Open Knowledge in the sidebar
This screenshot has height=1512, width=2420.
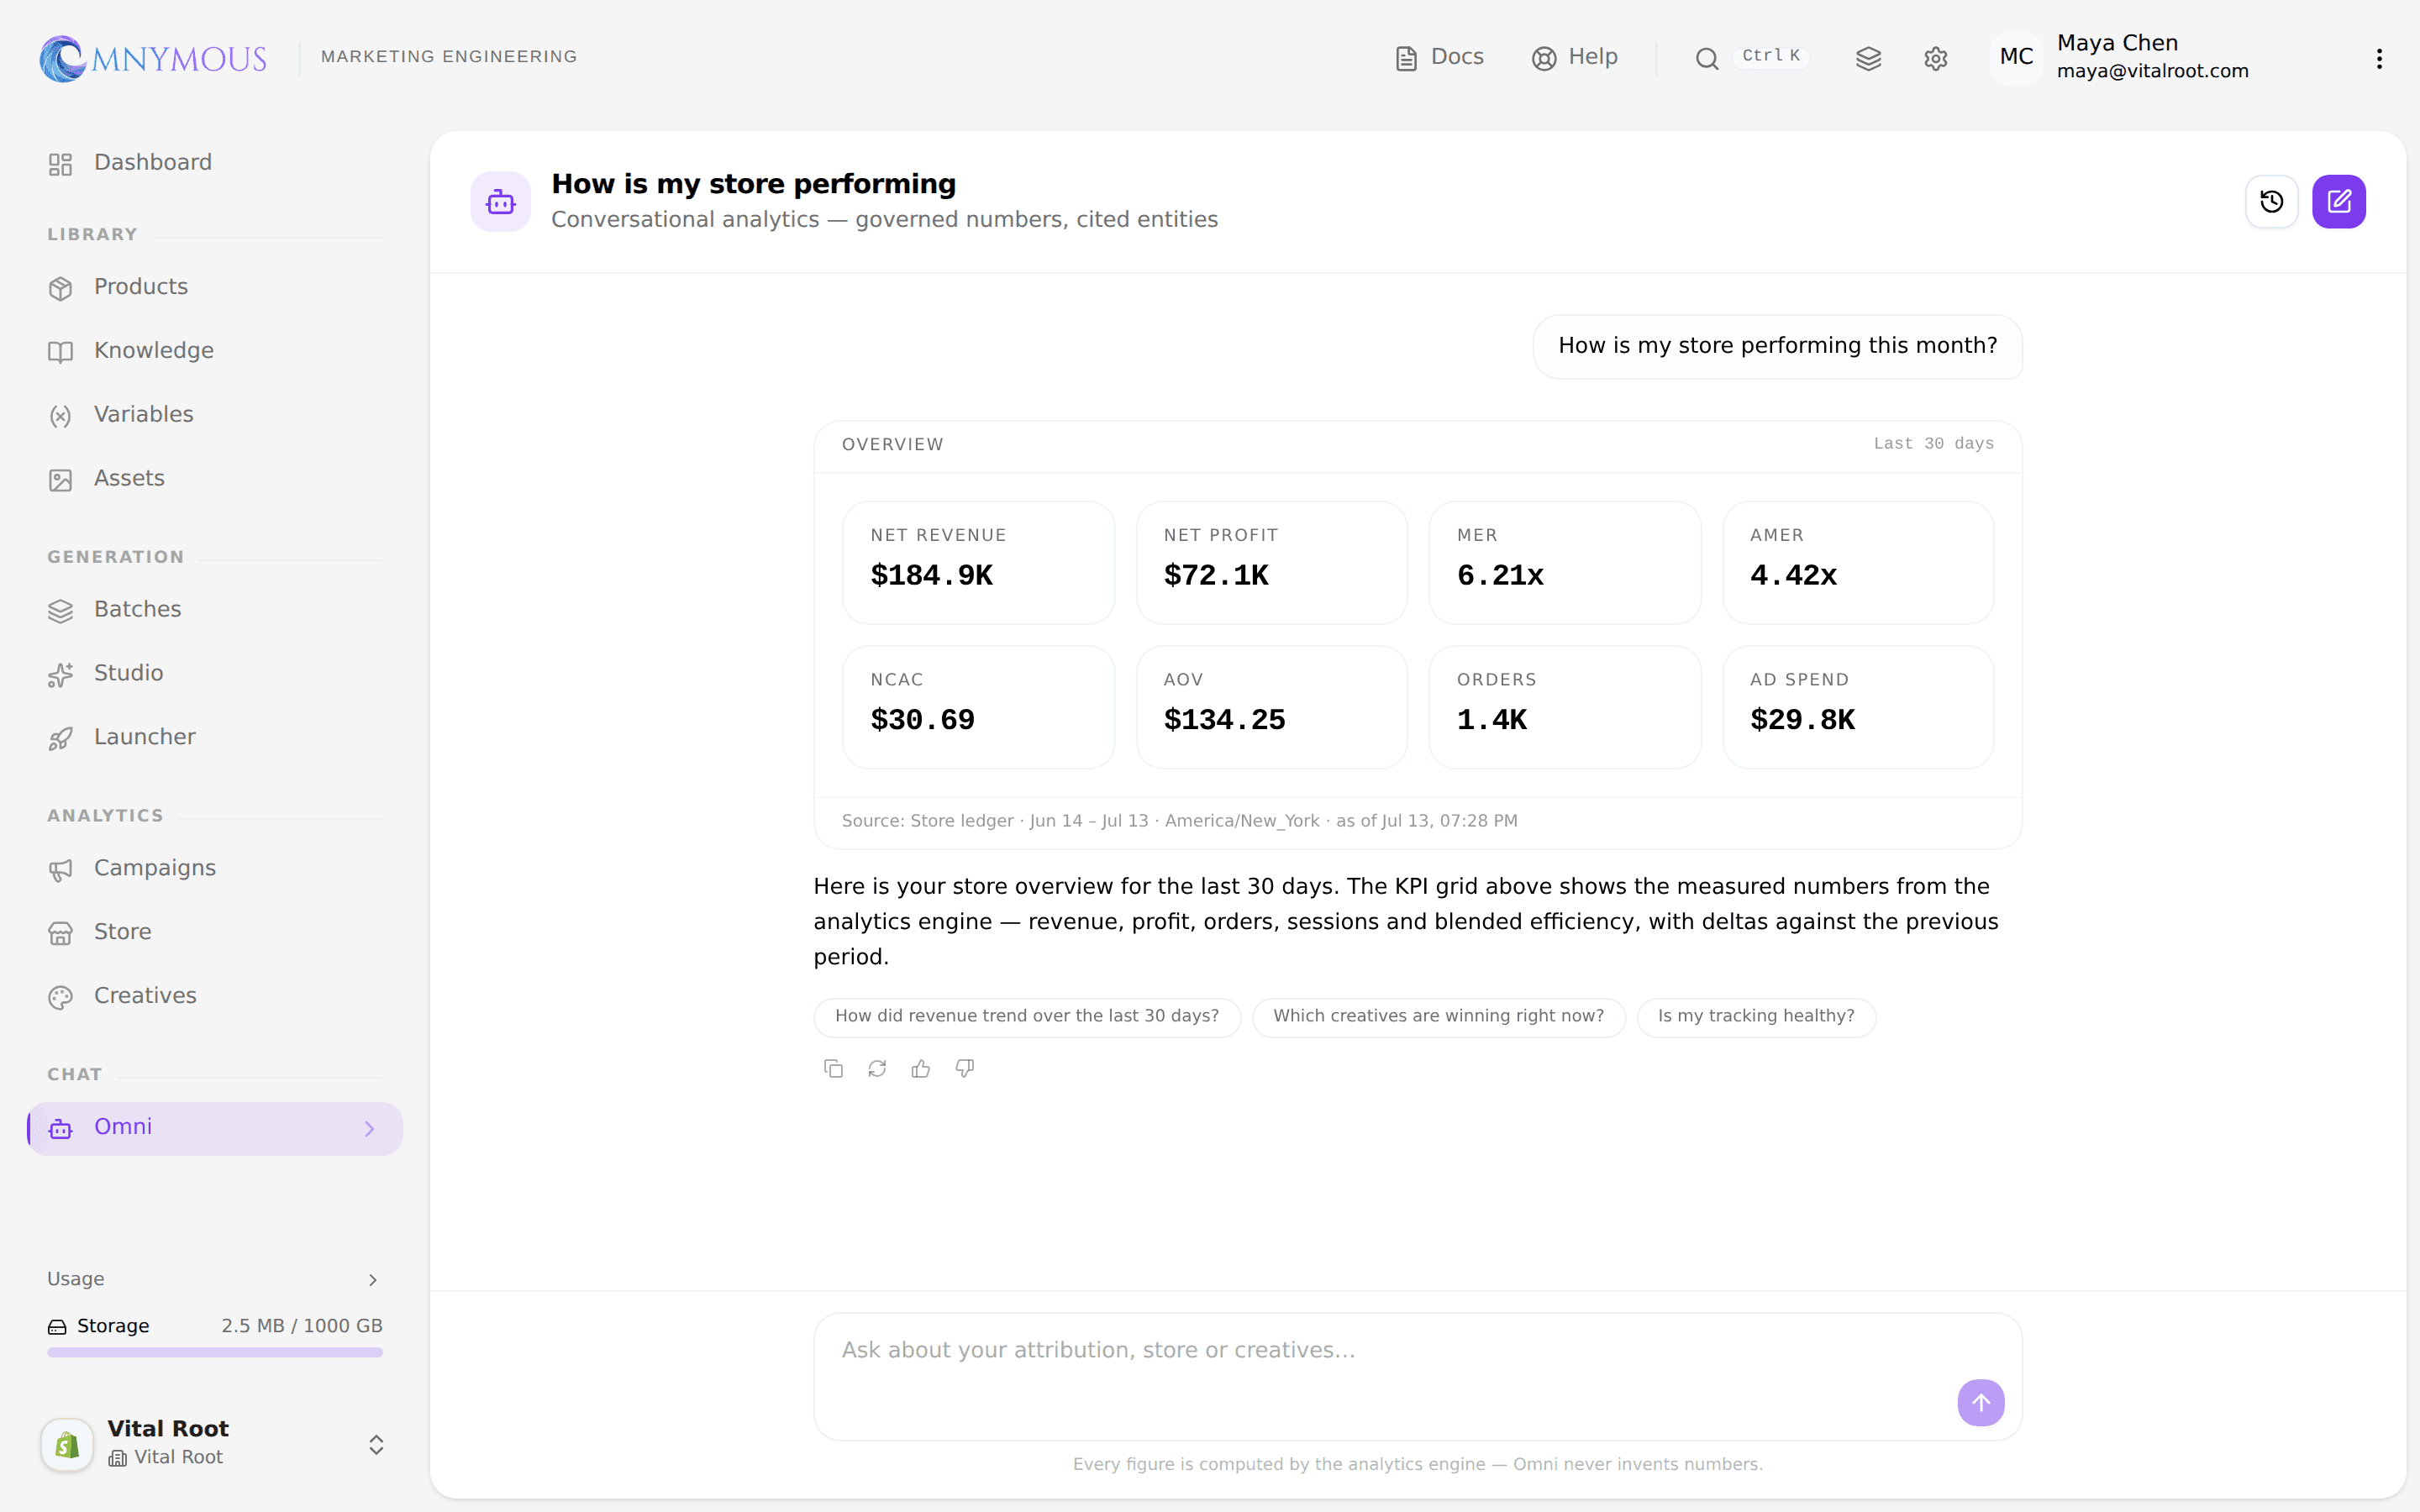click(215, 351)
